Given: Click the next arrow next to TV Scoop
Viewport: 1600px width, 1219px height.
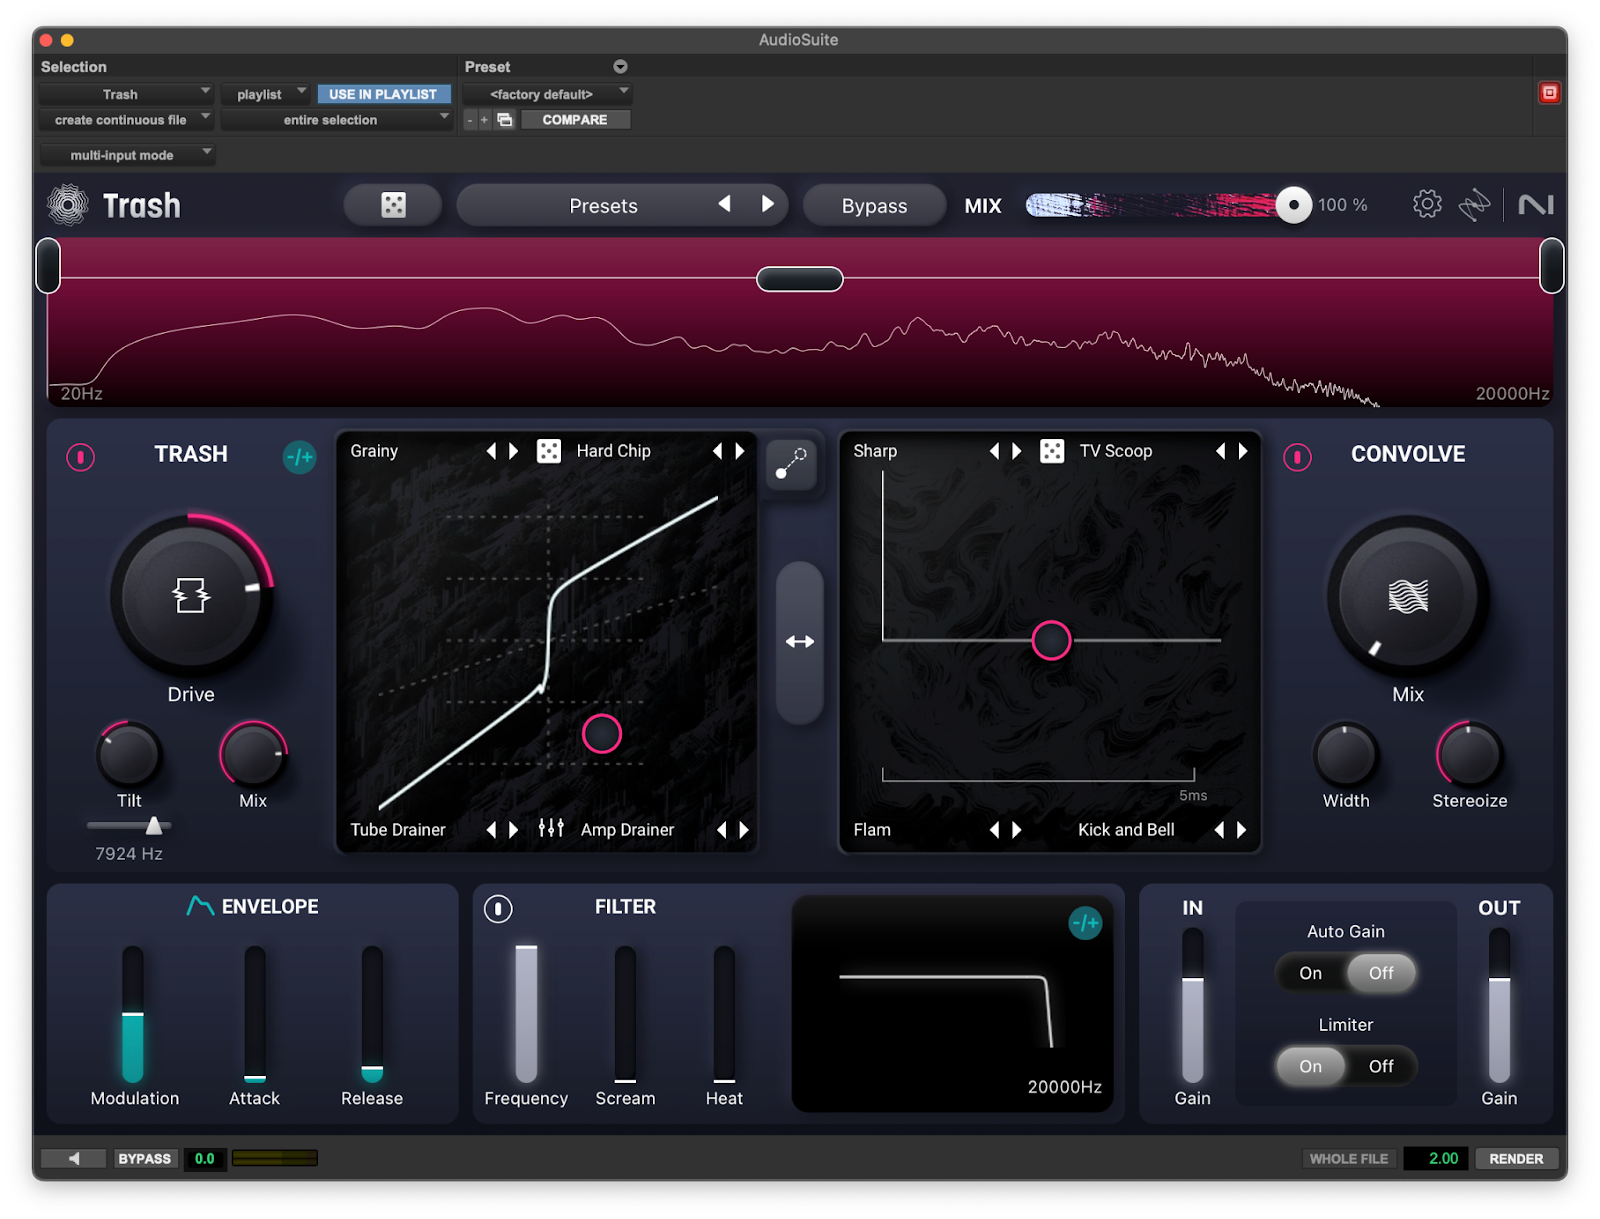Looking at the screenshot, I should coord(1243,451).
